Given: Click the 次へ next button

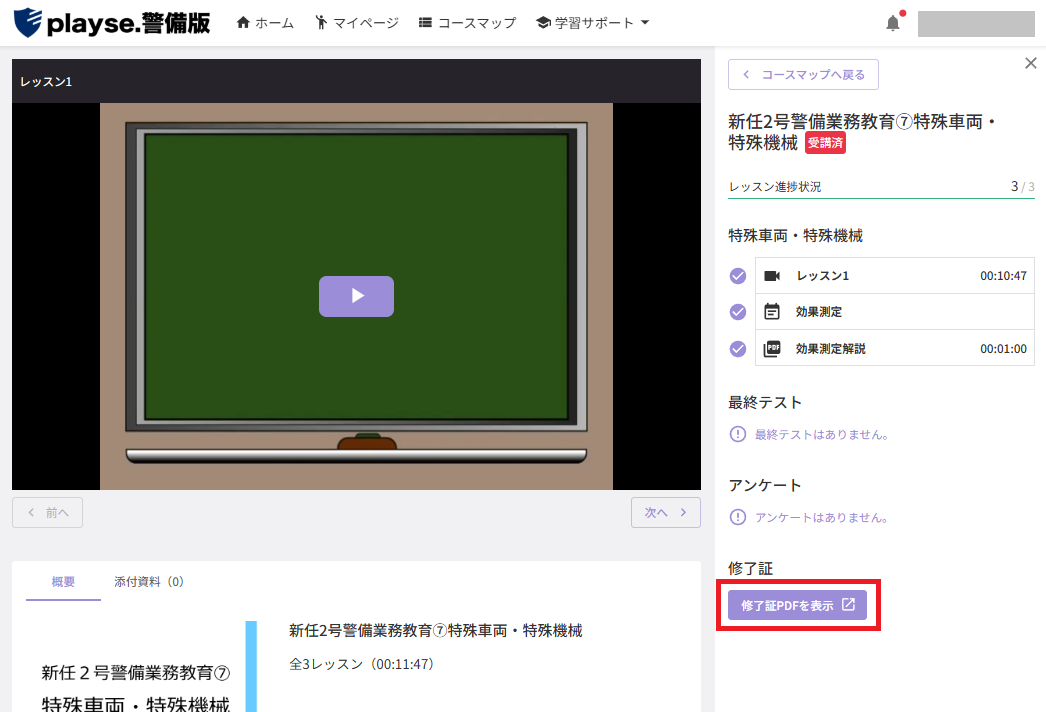Looking at the screenshot, I should [x=666, y=512].
